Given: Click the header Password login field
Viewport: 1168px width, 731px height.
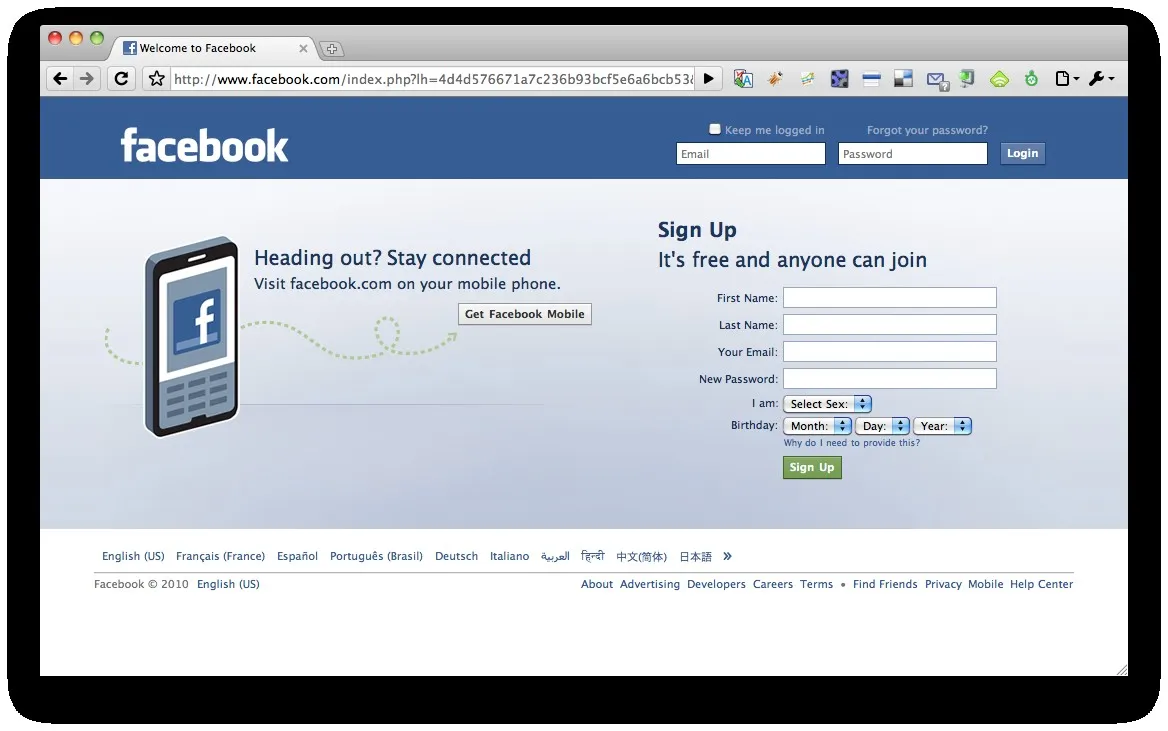Looking at the screenshot, I should (912, 154).
